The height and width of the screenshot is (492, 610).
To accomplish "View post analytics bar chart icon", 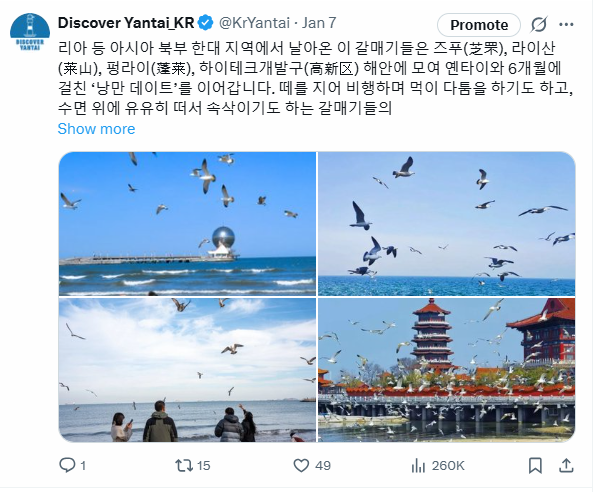I will coord(418,465).
